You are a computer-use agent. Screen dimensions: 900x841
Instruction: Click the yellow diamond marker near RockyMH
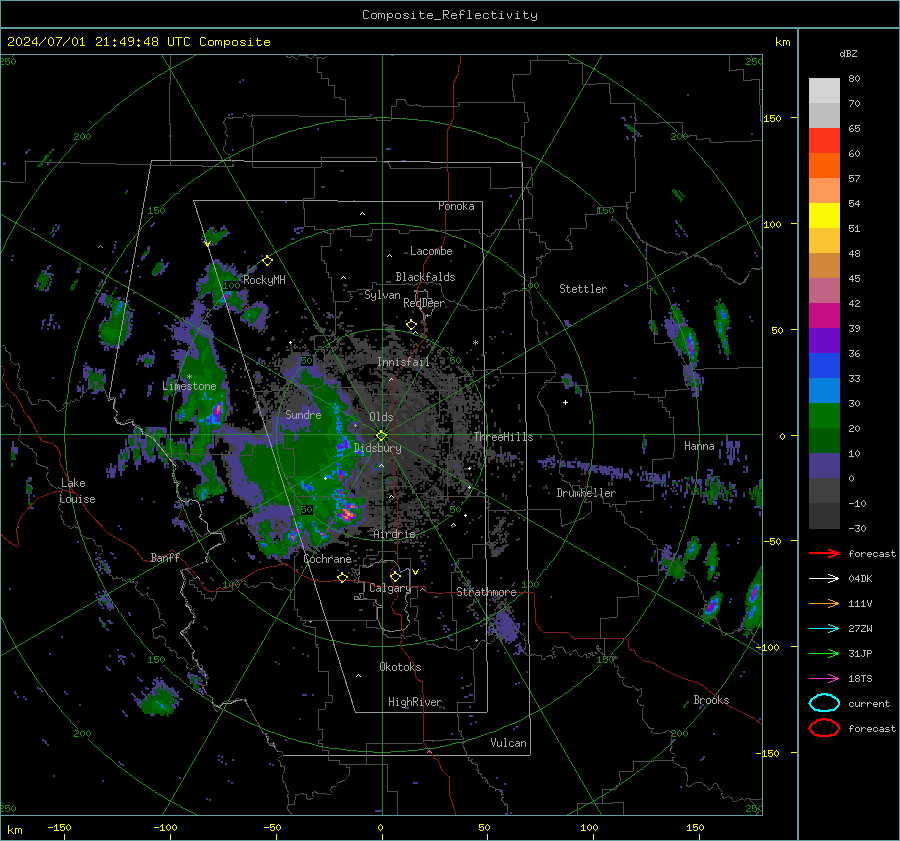267,261
